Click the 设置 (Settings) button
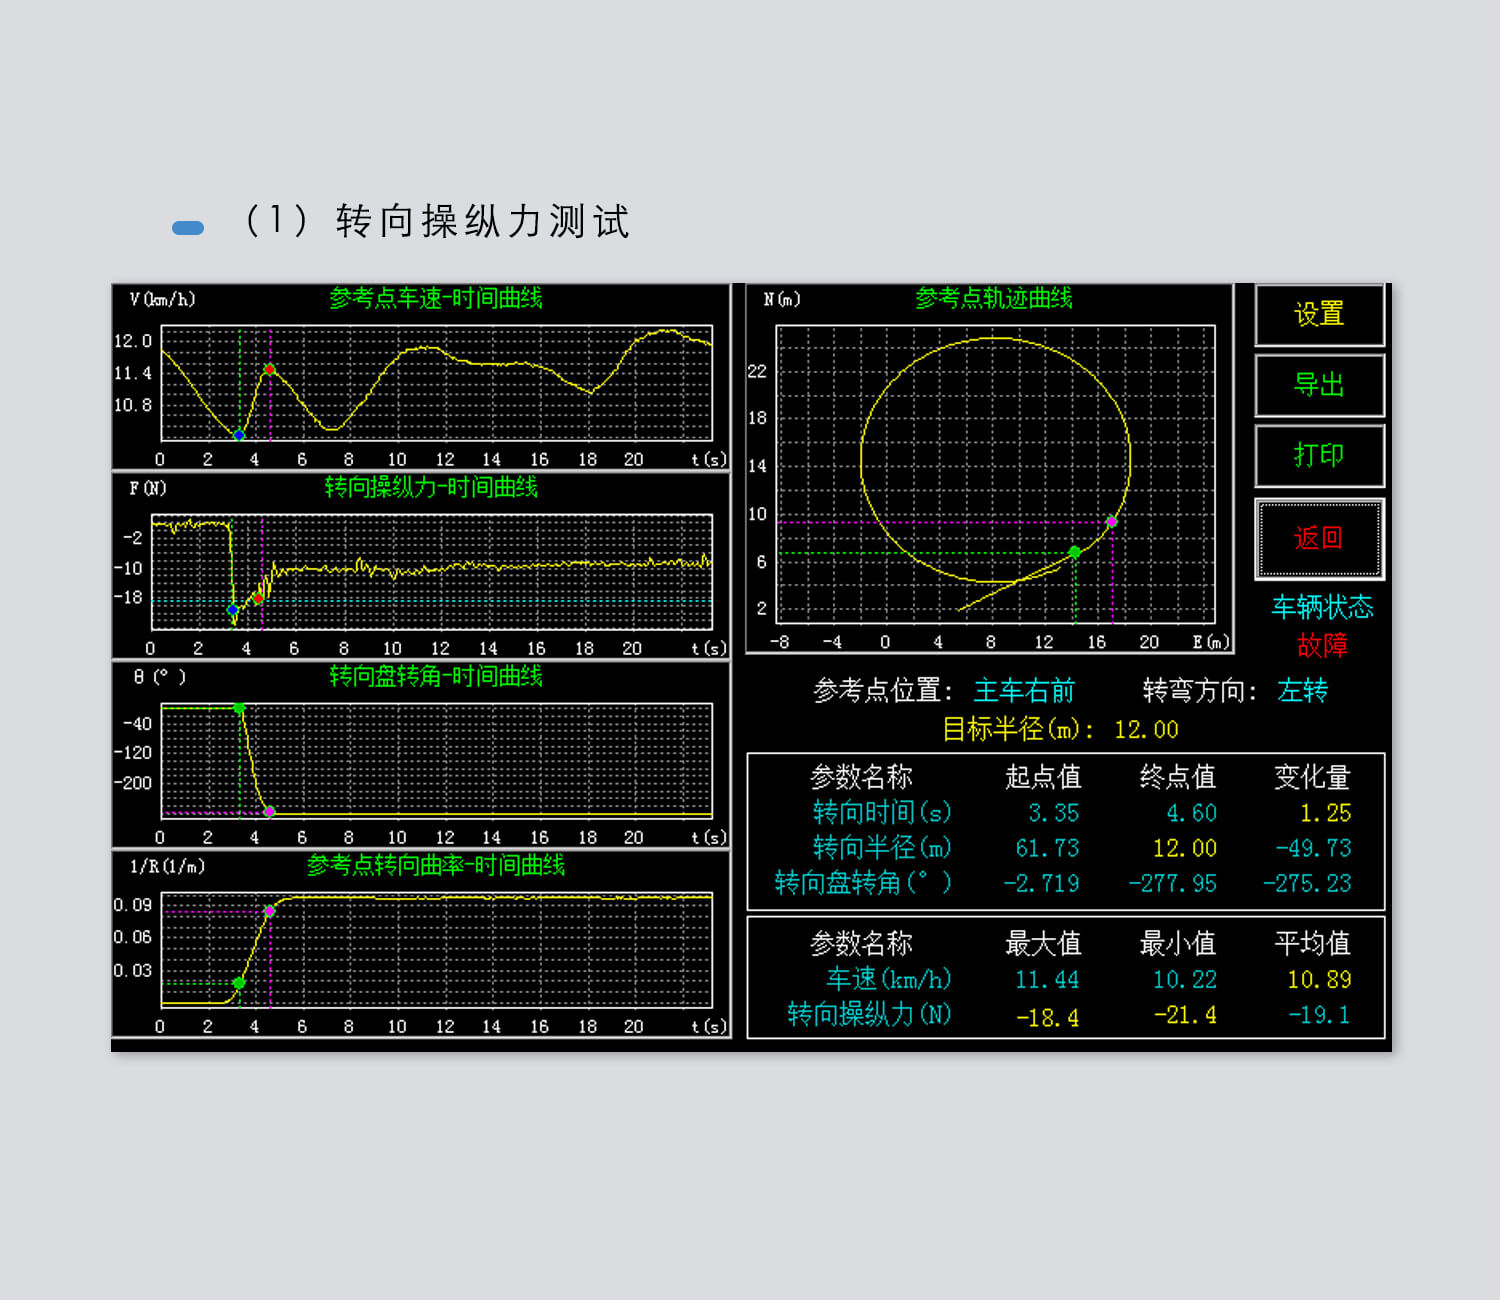The height and width of the screenshot is (1300, 1500). pos(1319,315)
